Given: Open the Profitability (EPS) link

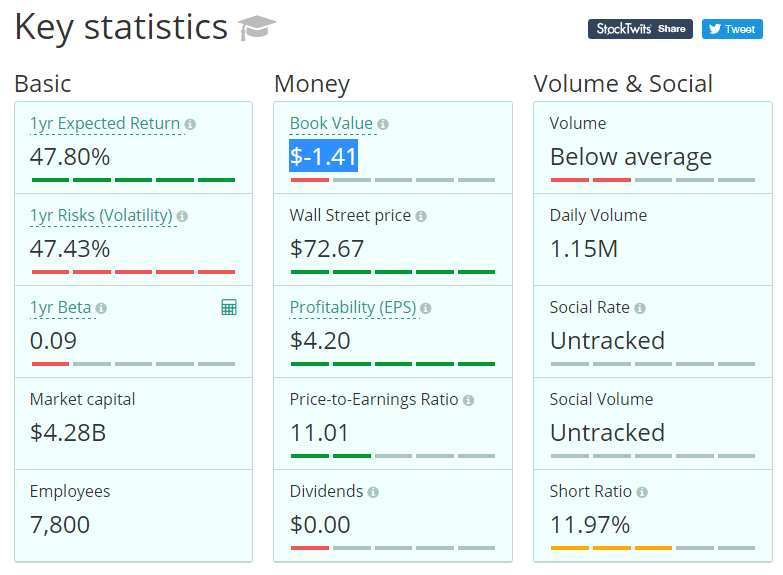Looking at the screenshot, I should tap(353, 307).
